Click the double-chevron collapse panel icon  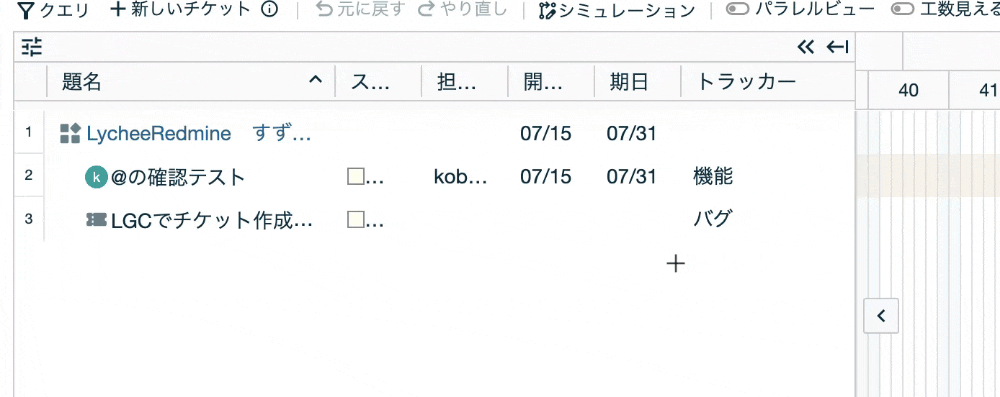pos(806,47)
